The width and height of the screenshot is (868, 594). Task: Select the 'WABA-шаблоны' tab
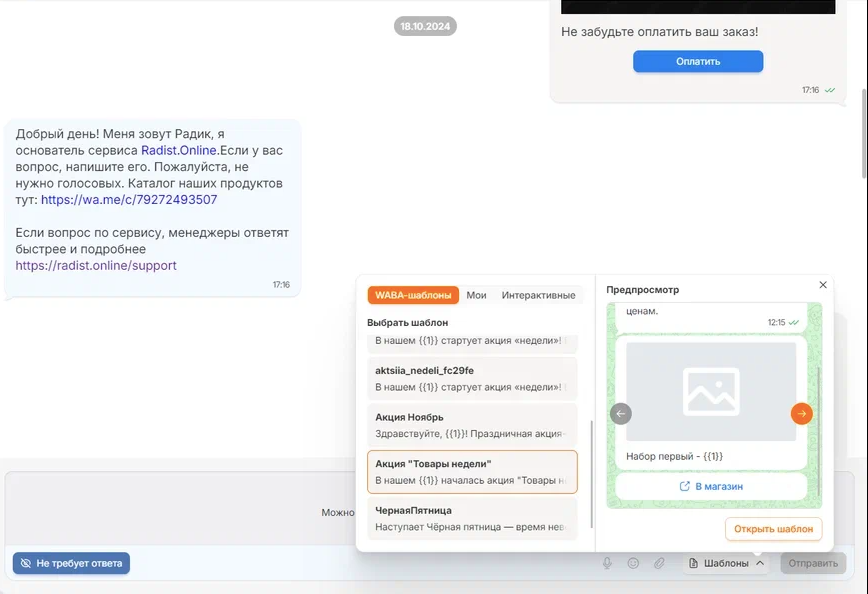point(413,295)
